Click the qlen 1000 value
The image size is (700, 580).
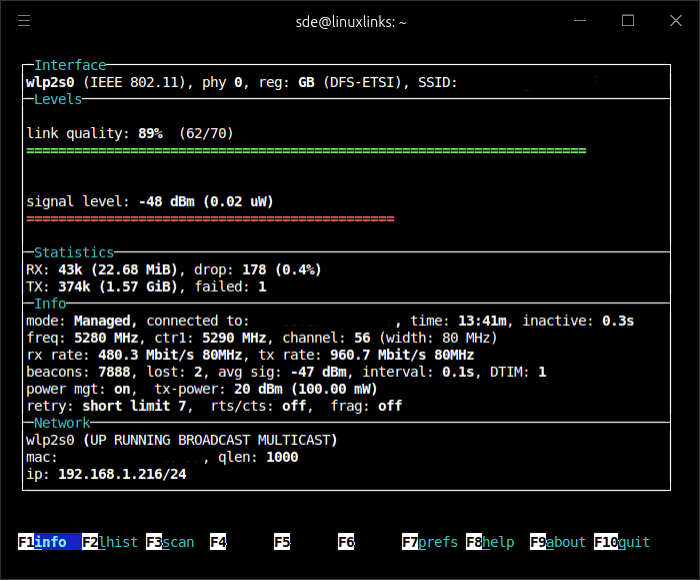point(282,457)
